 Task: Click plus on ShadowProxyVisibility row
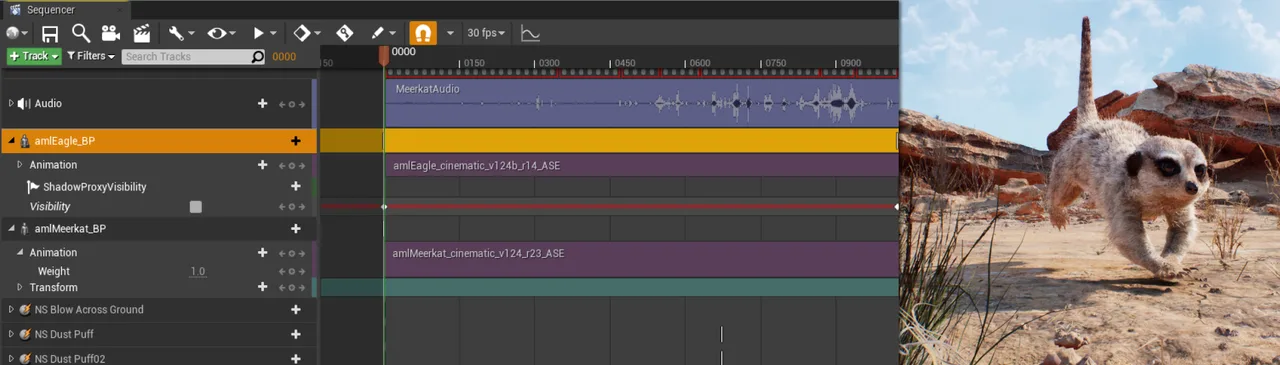point(295,186)
